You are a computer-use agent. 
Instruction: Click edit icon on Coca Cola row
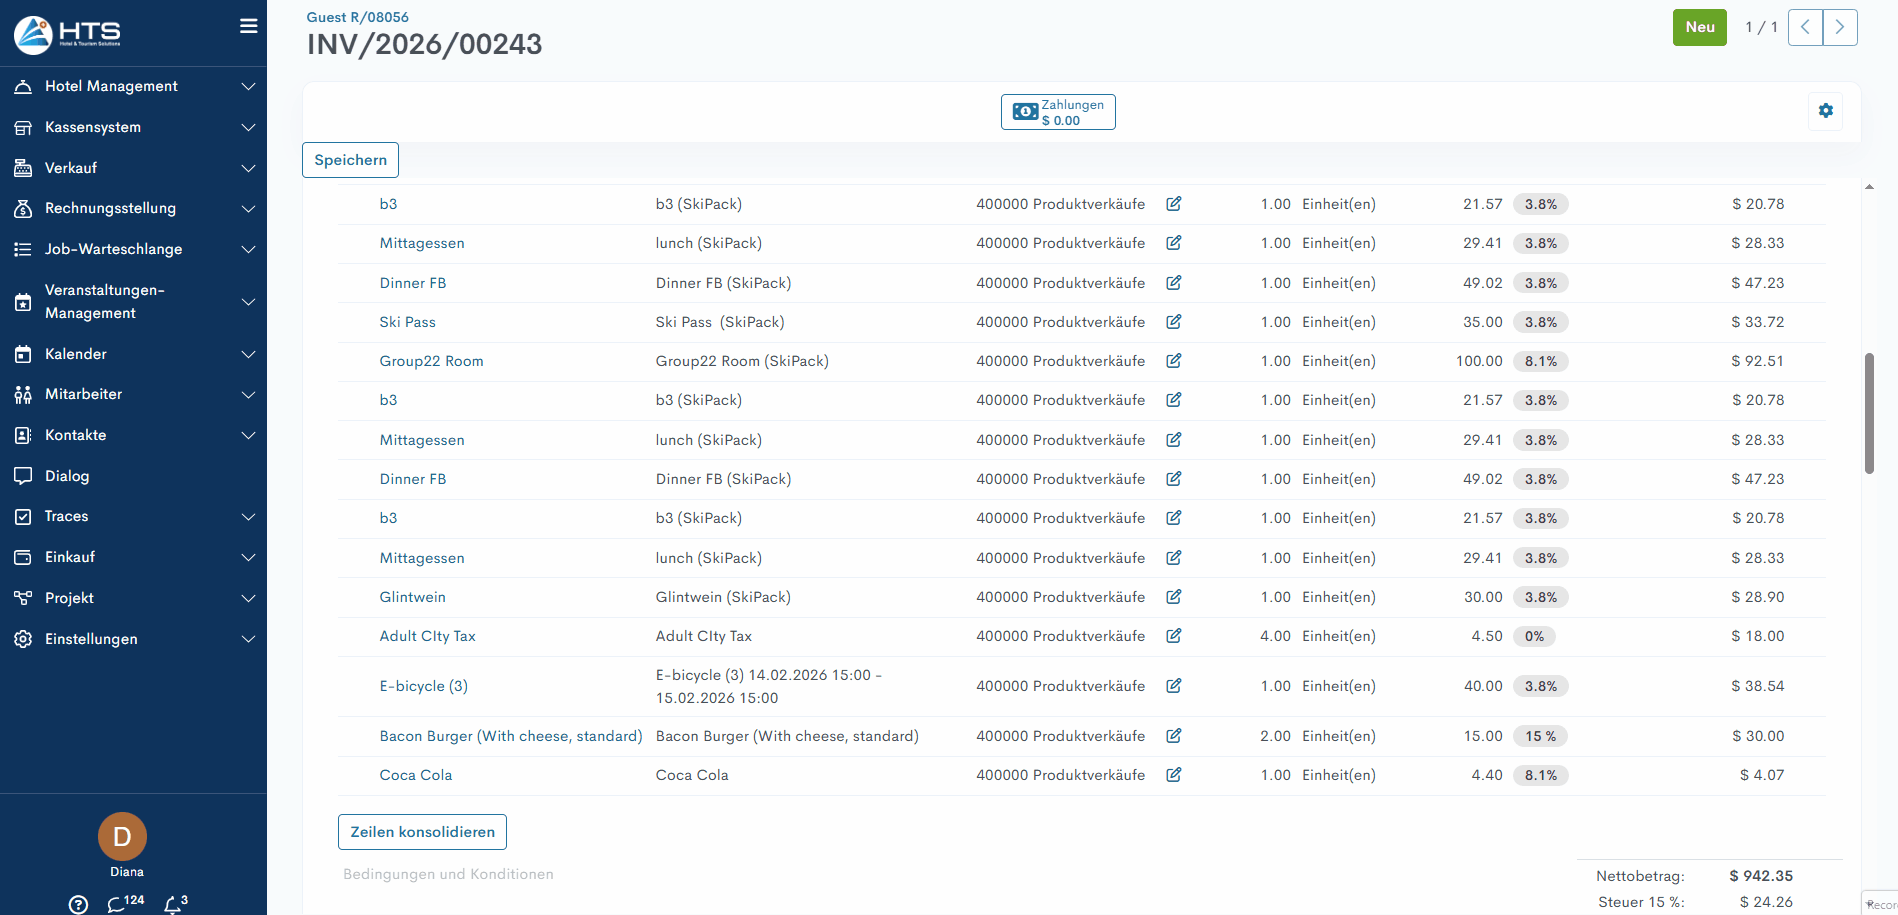click(1173, 775)
